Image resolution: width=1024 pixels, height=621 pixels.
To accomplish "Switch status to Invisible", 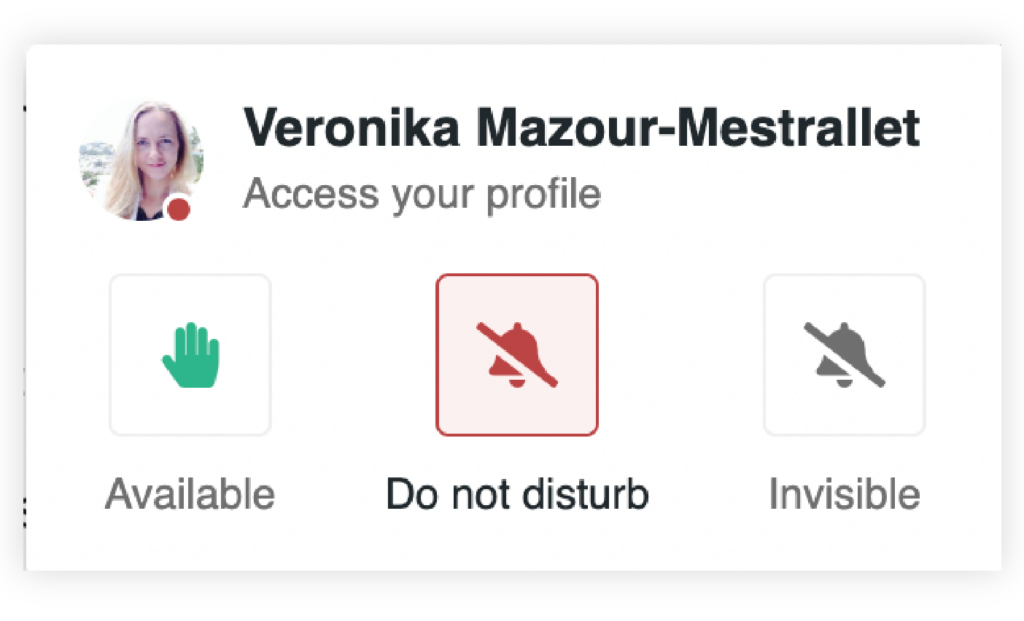I will (844, 356).
